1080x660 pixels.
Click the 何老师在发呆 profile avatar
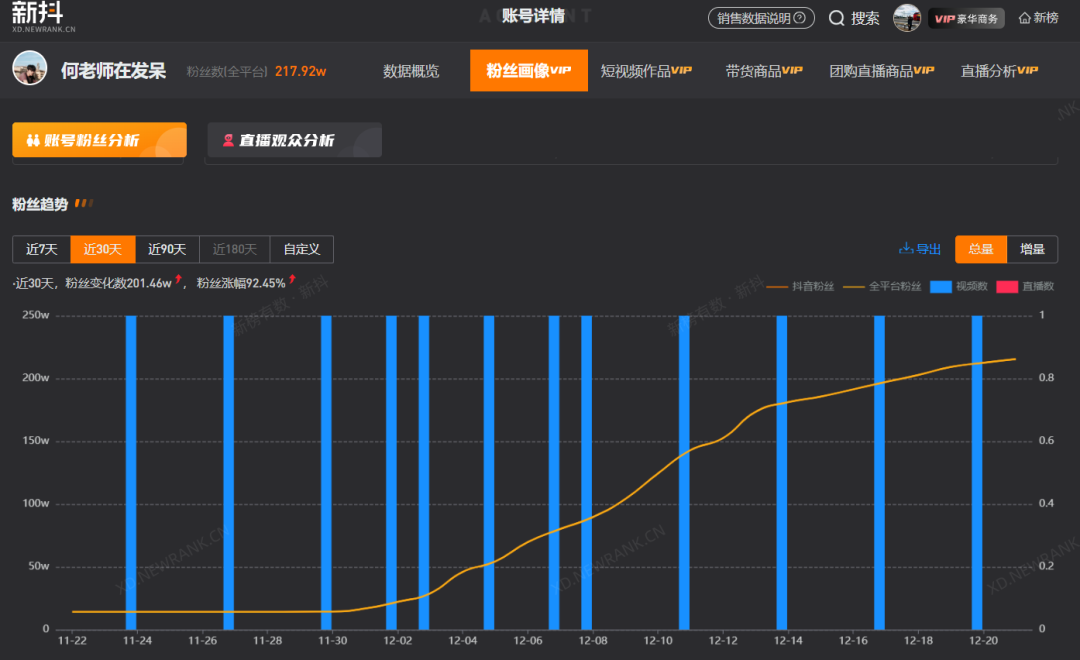tap(30, 69)
